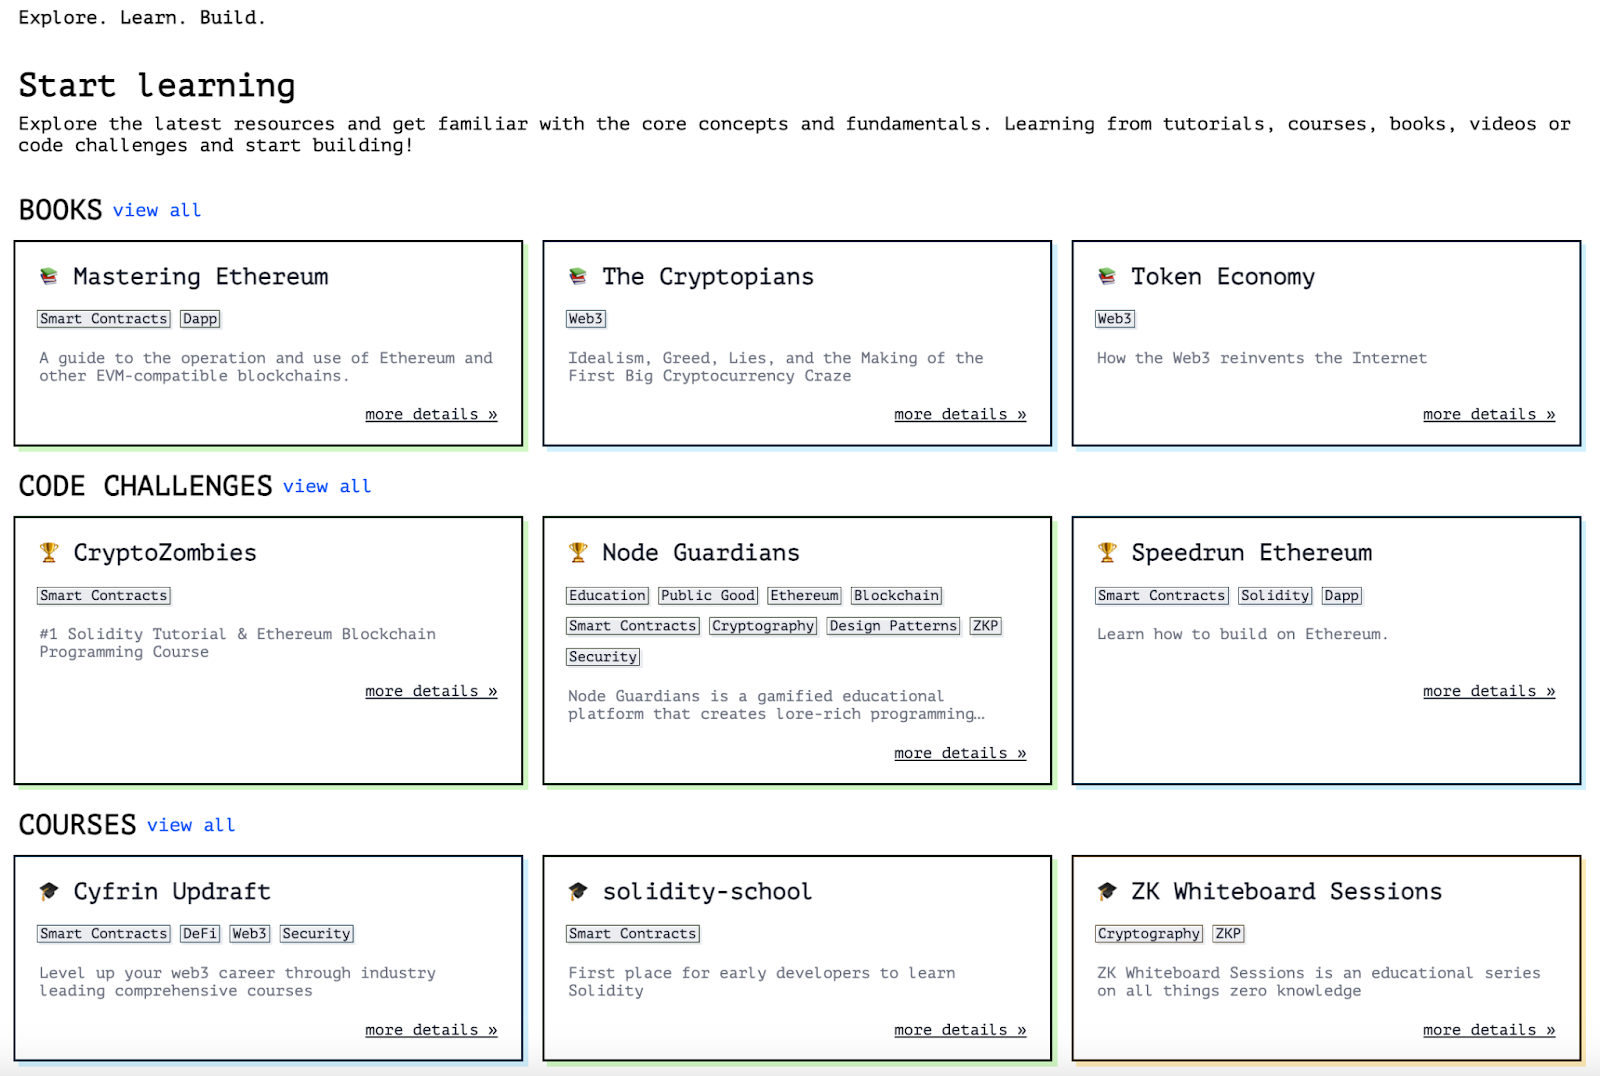Click Cryptography tag on ZK Whiteboard Sessions
This screenshot has width=1600, height=1076.
[1149, 934]
